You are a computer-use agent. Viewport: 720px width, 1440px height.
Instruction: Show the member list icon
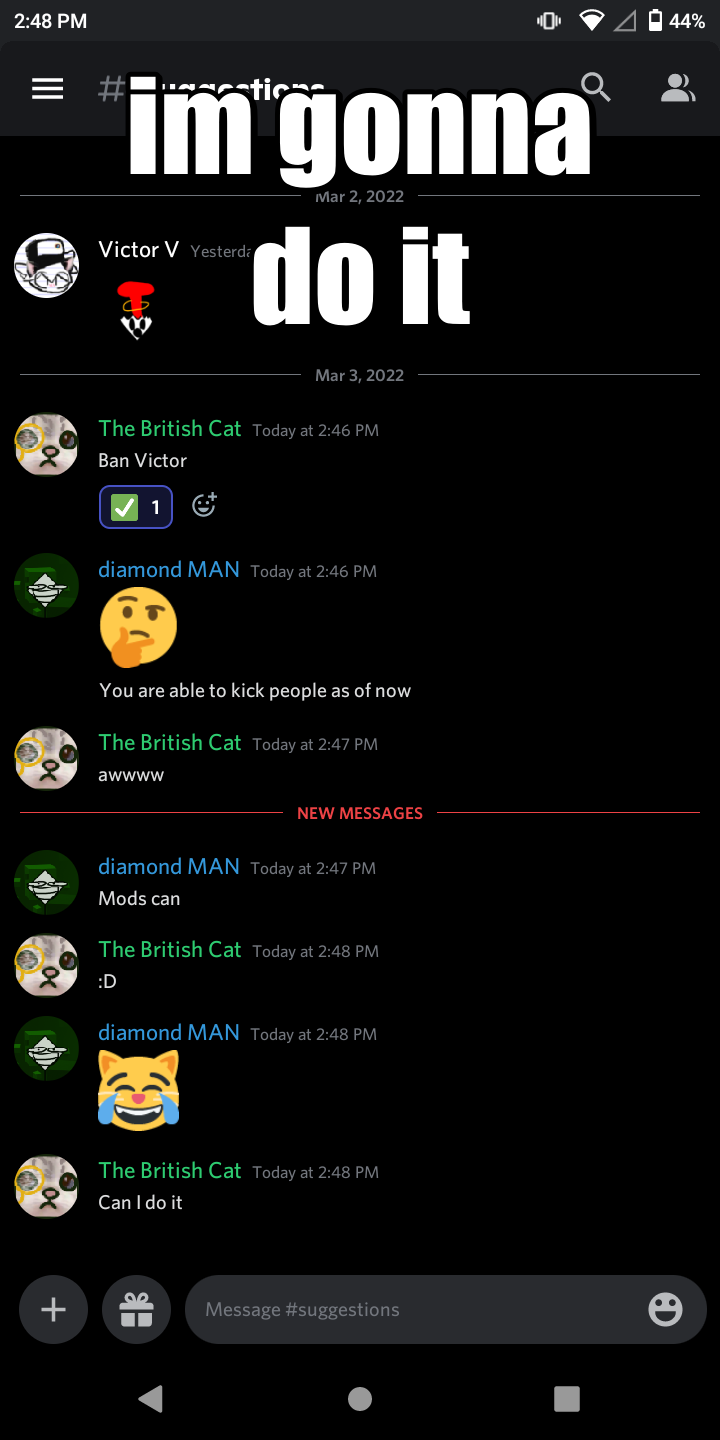(678, 88)
